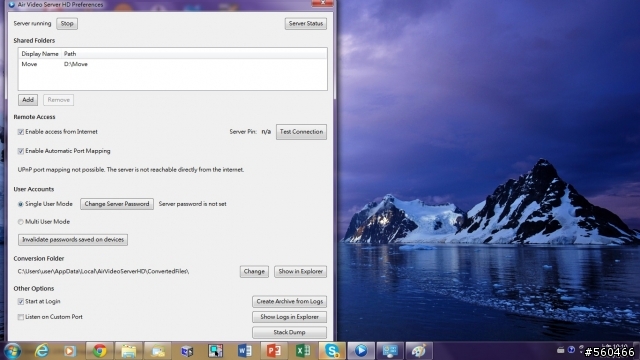
Task: Click the Stack Dump button
Action: click(x=289, y=333)
